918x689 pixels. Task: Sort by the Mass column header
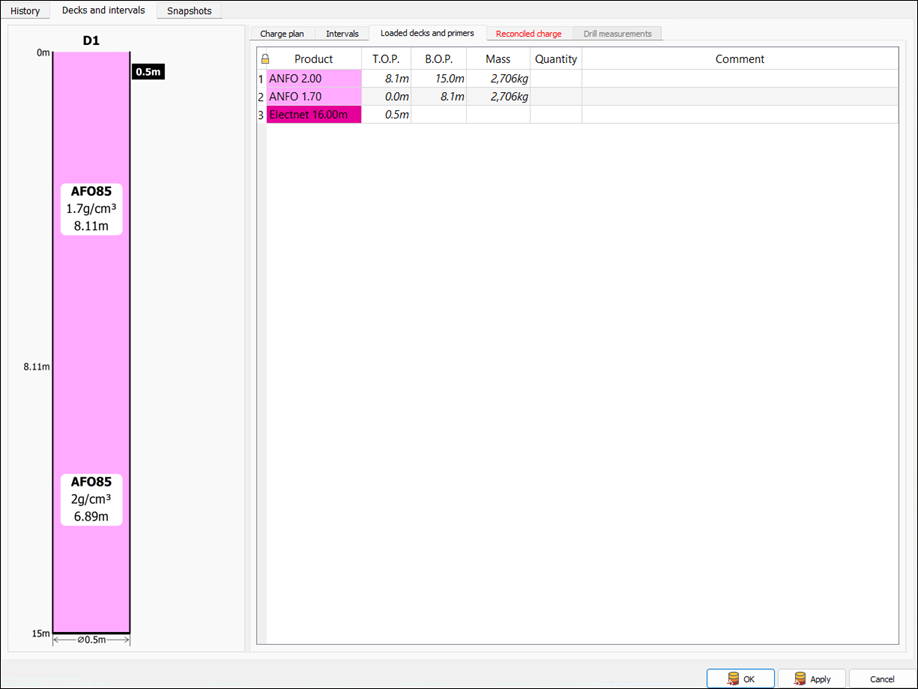498,59
